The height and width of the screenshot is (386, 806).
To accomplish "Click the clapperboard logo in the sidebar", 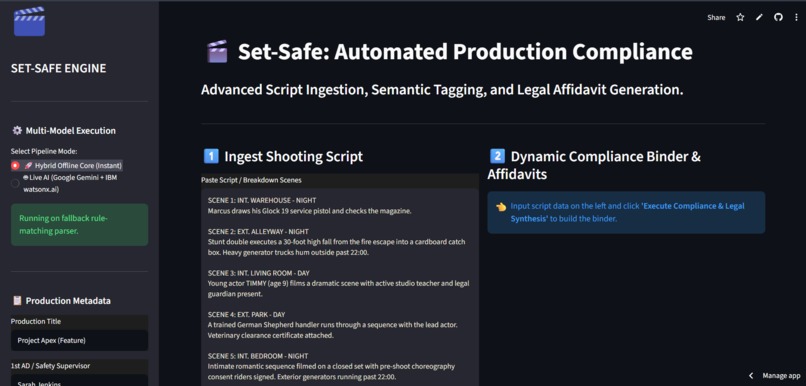I will click(x=29, y=21).
